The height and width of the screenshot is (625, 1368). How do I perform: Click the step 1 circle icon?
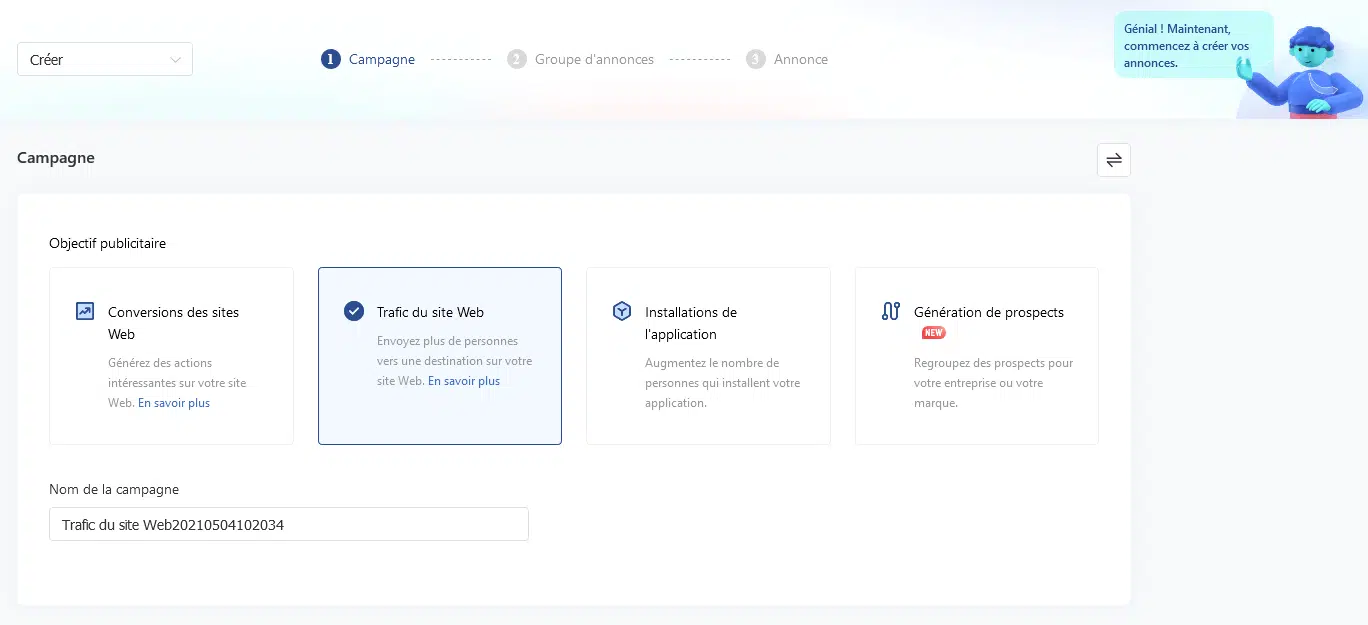pyautogui.click(x=331, y=59)
